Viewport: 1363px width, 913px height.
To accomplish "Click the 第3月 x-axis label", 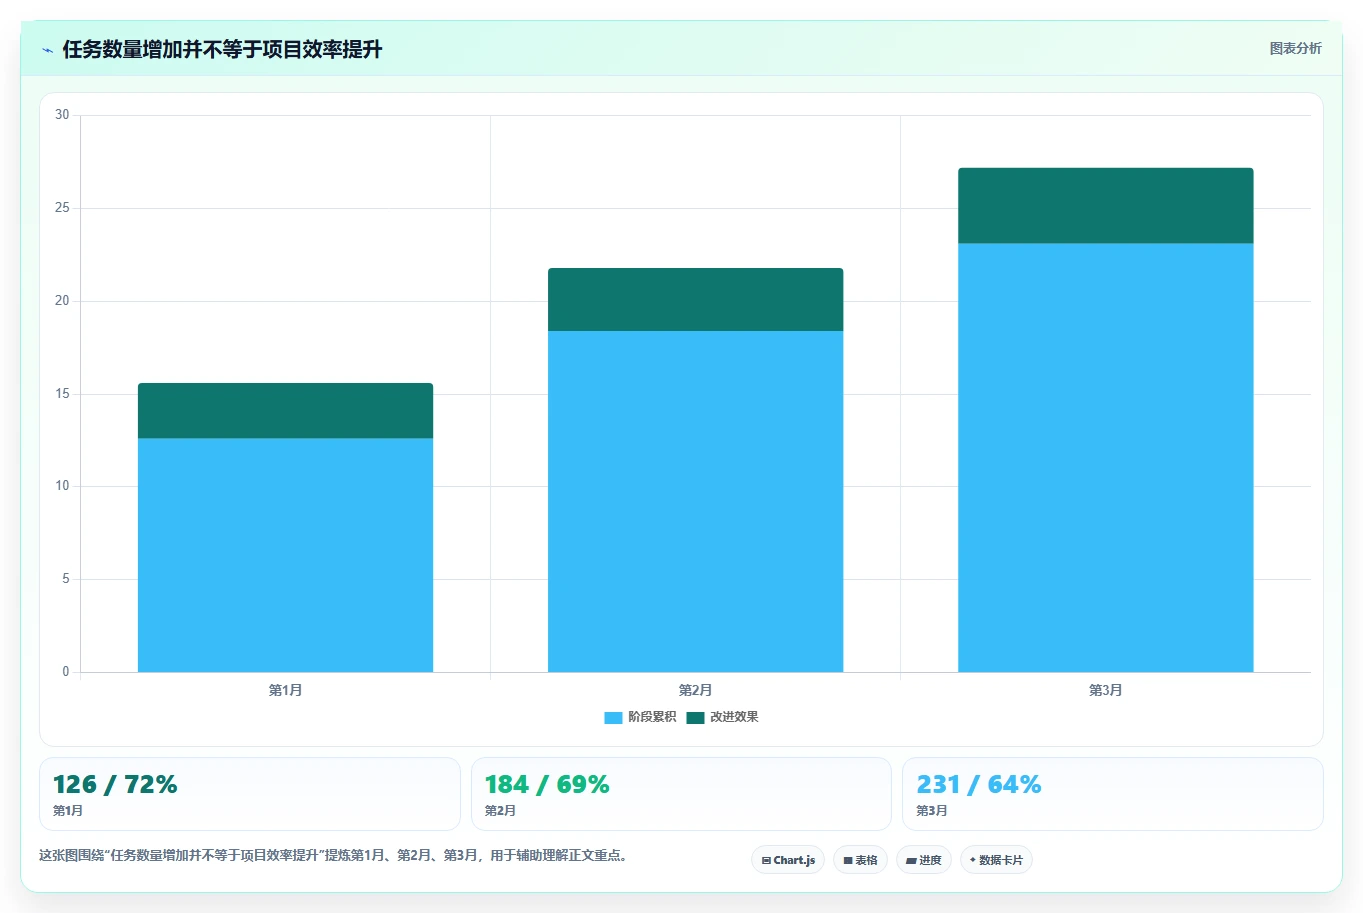I will tap(1105, 690).
